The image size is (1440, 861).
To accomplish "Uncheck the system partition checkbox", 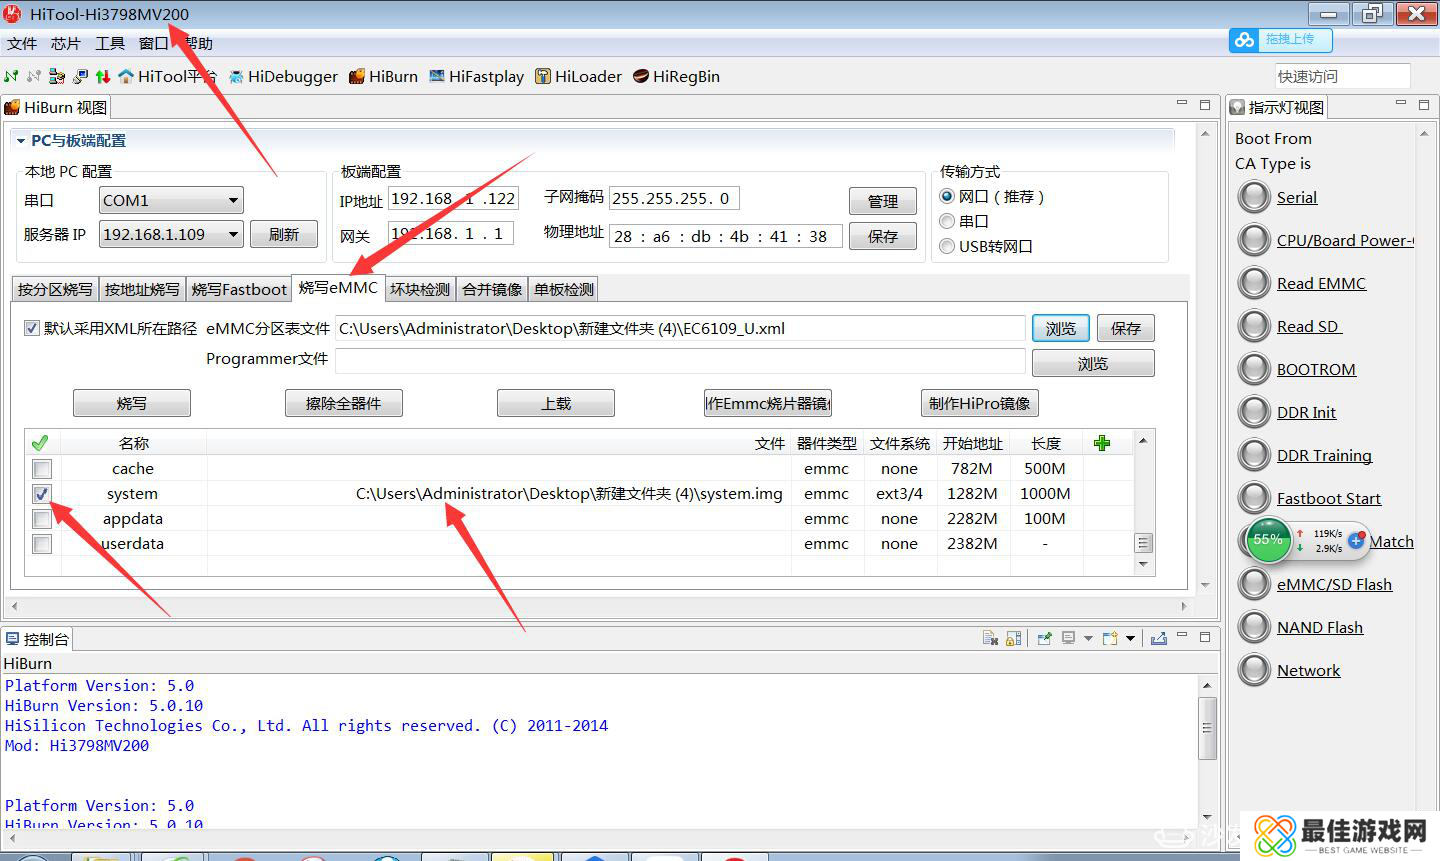I will [42, 494].
